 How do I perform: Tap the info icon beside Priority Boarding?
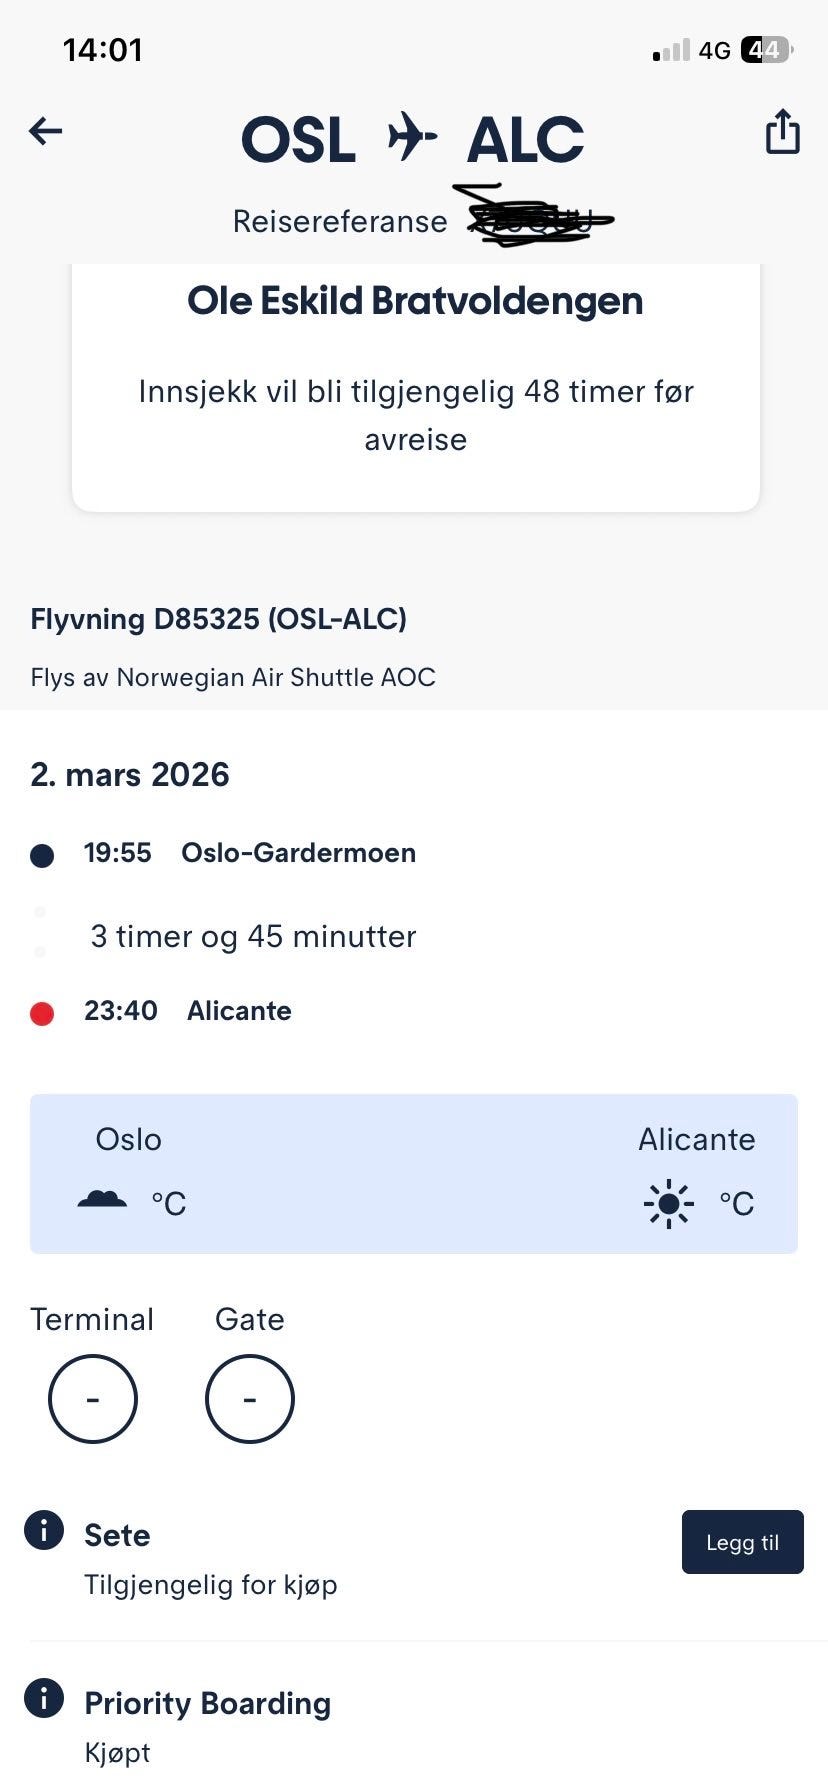(44, 1698)
